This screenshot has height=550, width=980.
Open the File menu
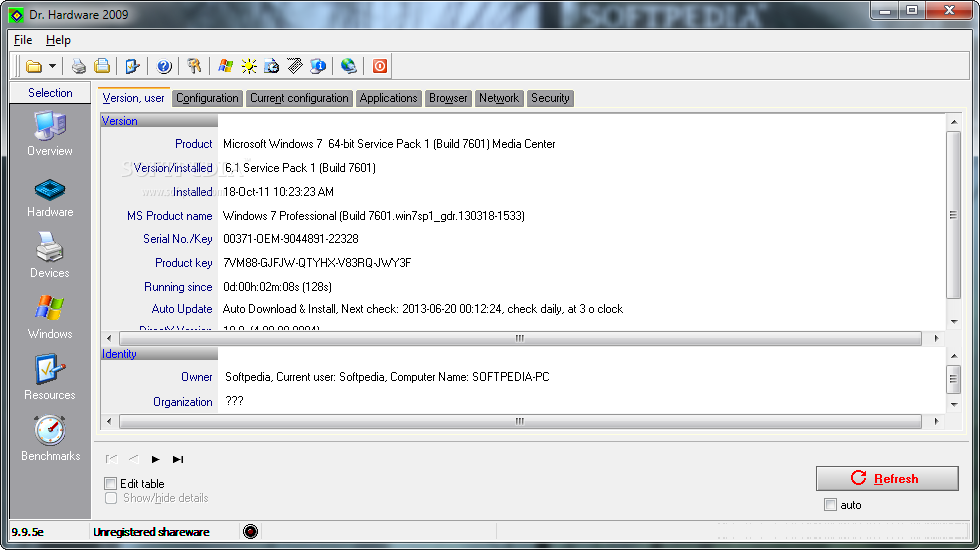click(x=23, y=40)
